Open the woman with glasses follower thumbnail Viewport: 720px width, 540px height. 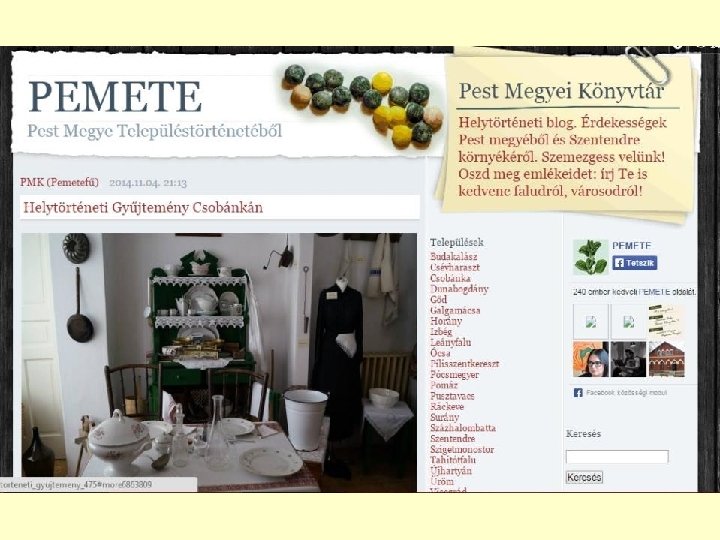(x=591, y=359)
